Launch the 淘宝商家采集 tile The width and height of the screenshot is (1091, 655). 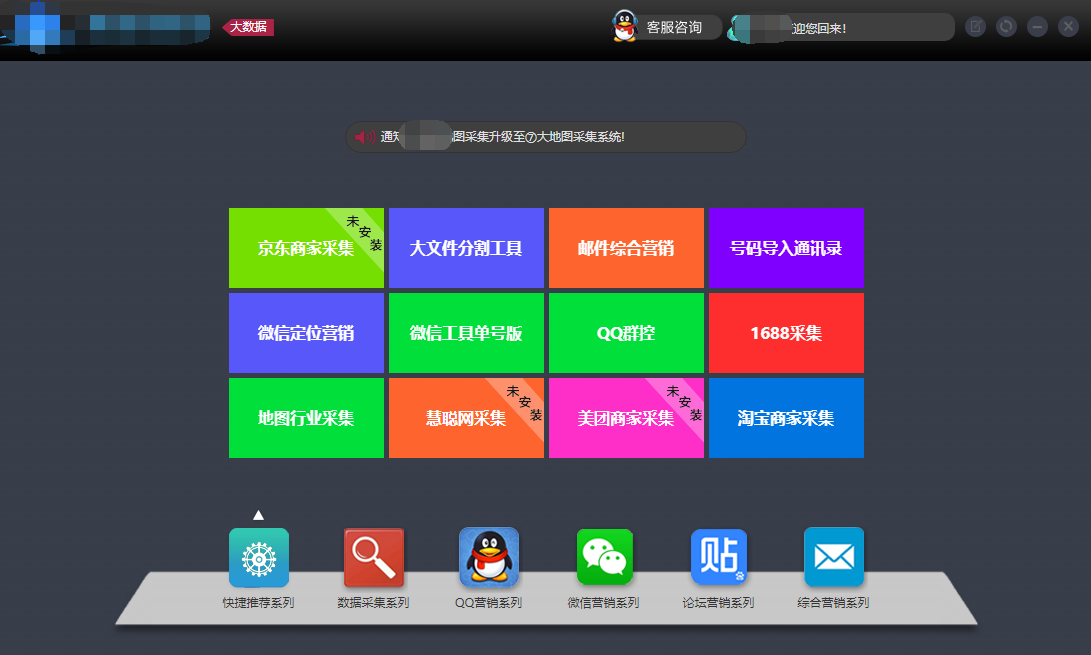[x=786, y=418]
